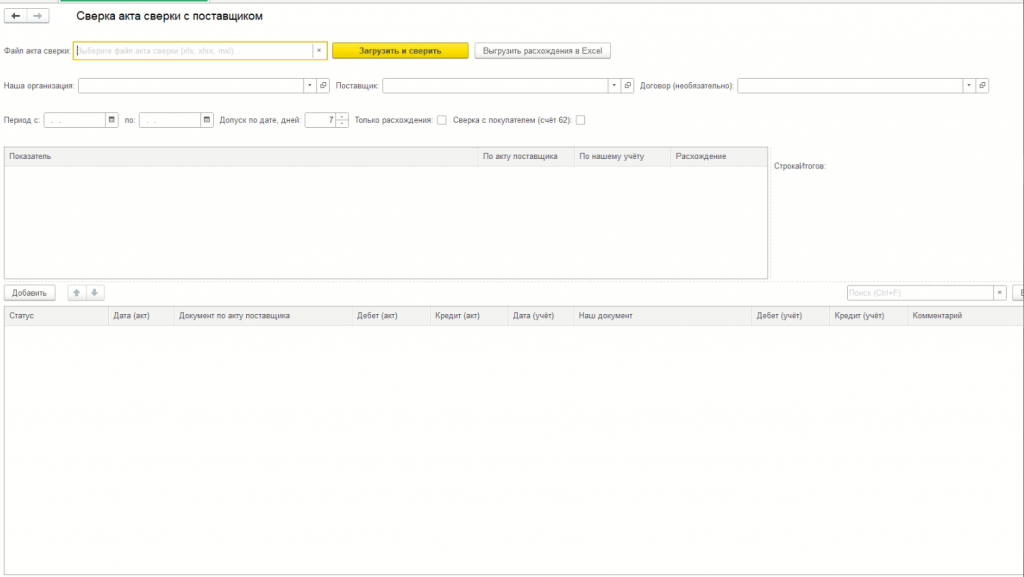Screen dimensions: 1024x577
Task: Click the Показатель column header
Action: [241, 157]
